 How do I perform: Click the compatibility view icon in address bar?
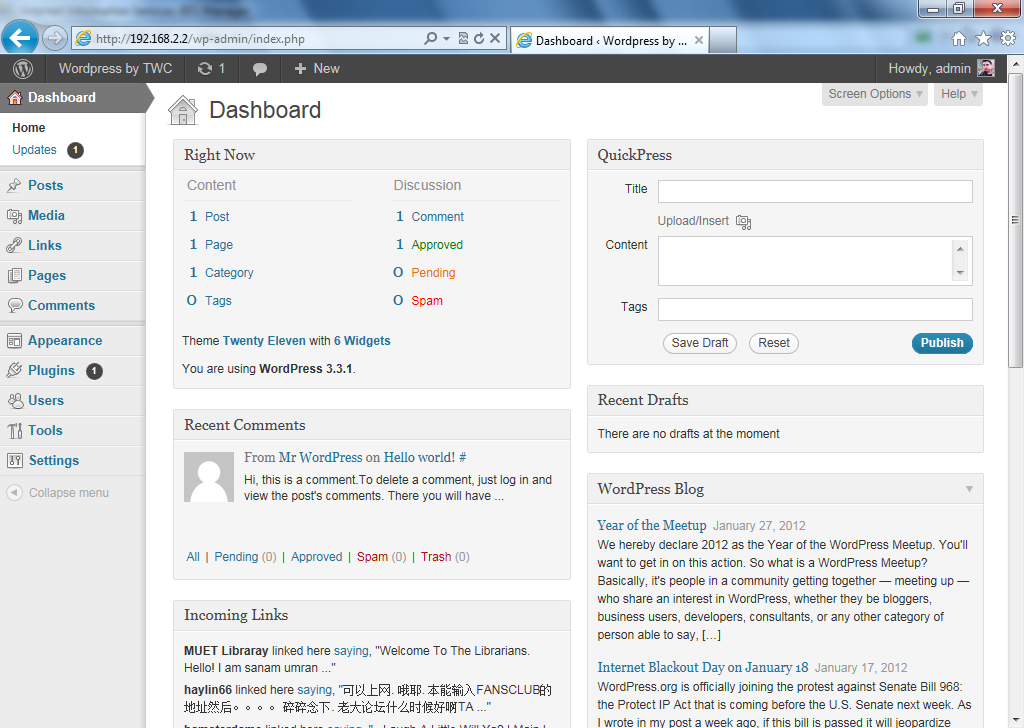tap(463, 39)
